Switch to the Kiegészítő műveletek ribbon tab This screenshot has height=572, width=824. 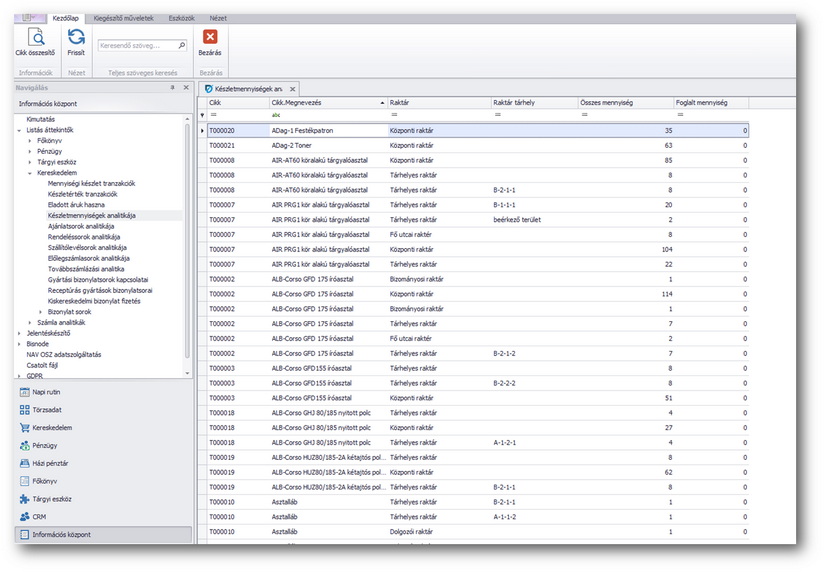coord(123,18)
